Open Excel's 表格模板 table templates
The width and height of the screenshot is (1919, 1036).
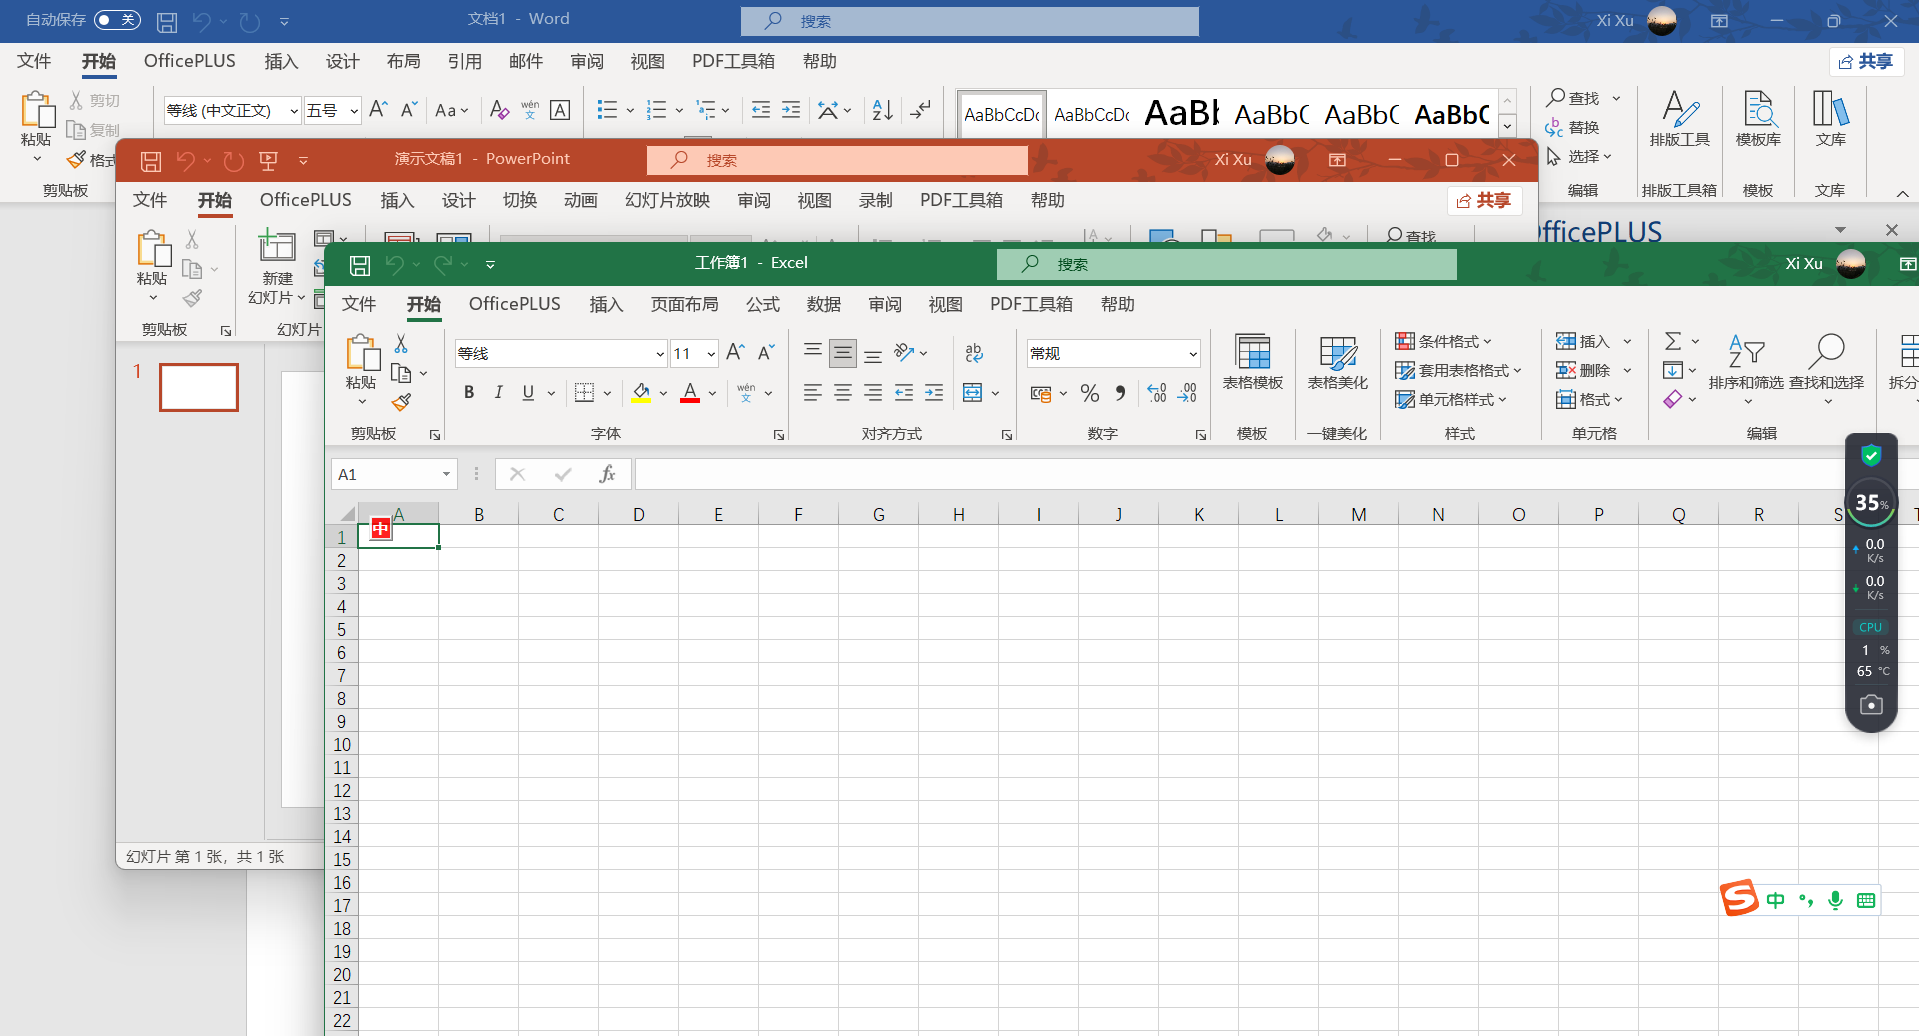[x=1253, y=362]
